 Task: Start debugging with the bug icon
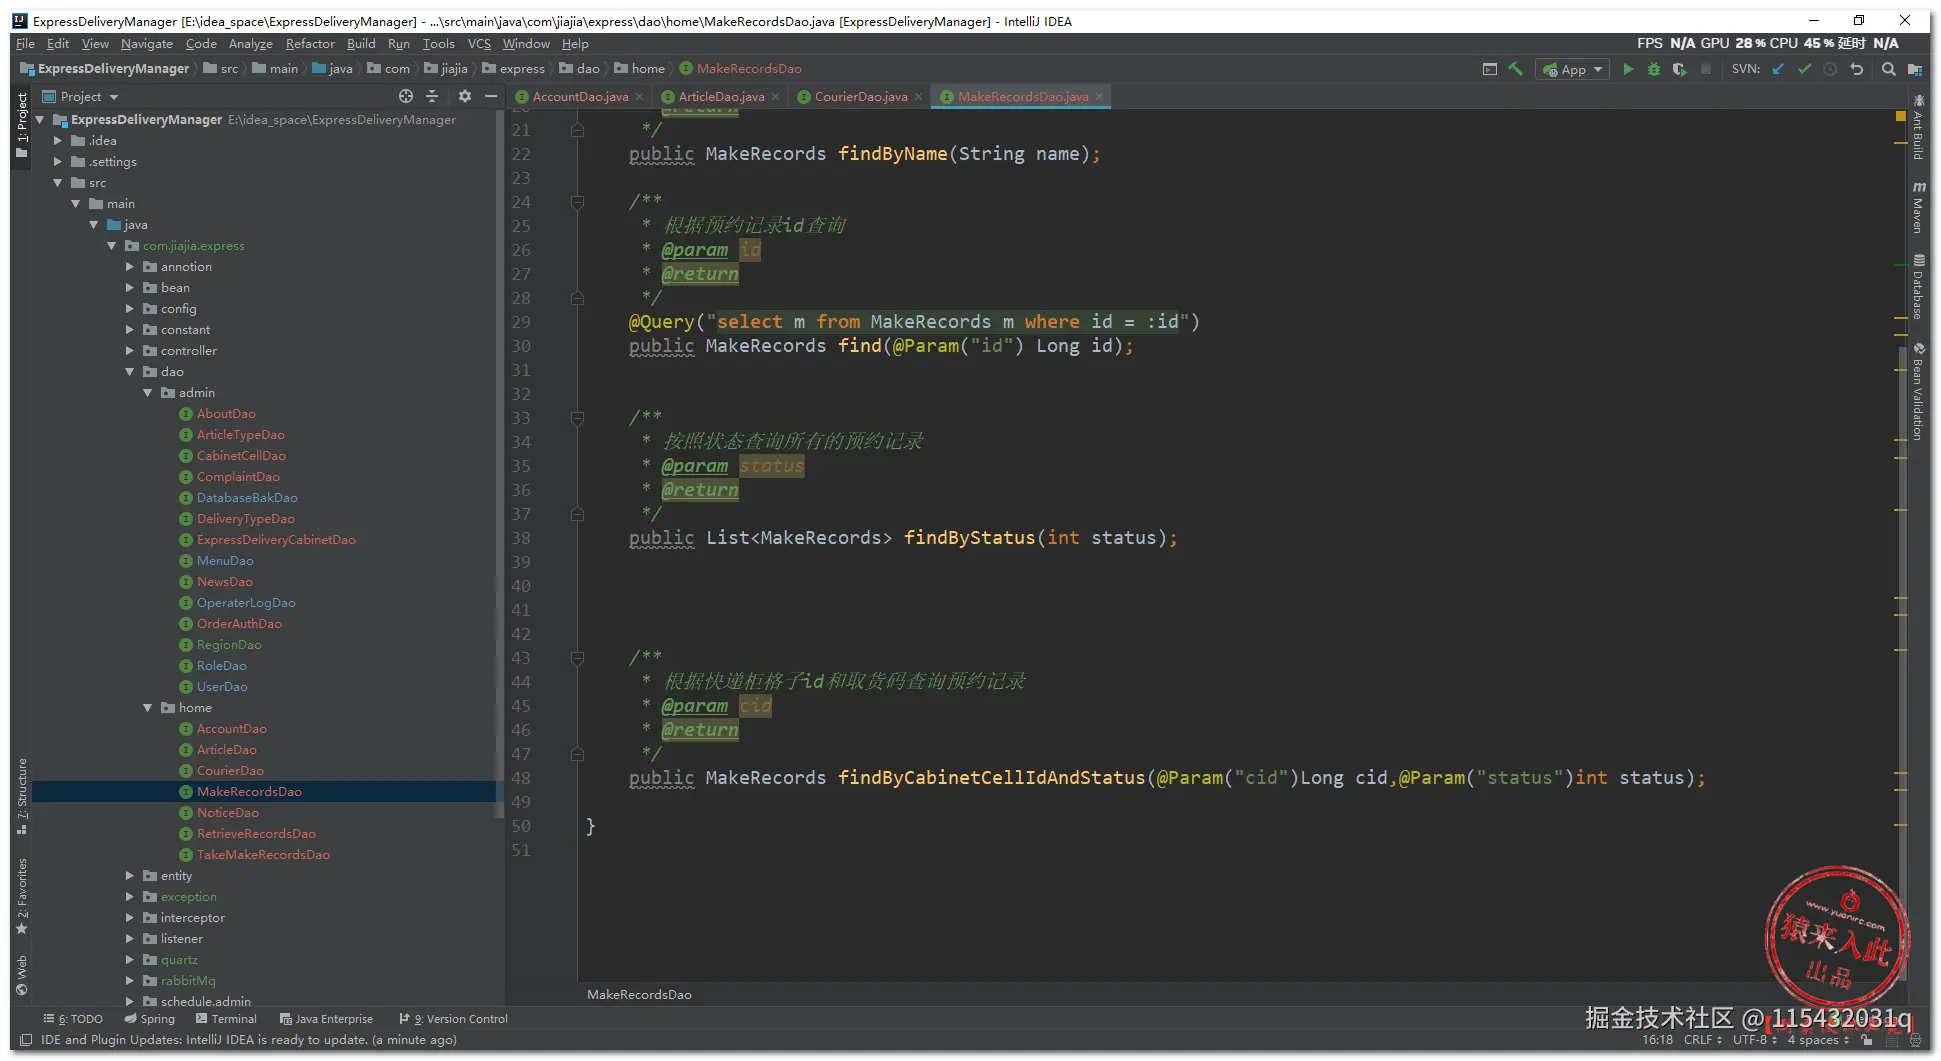(x=1654, y=69)
